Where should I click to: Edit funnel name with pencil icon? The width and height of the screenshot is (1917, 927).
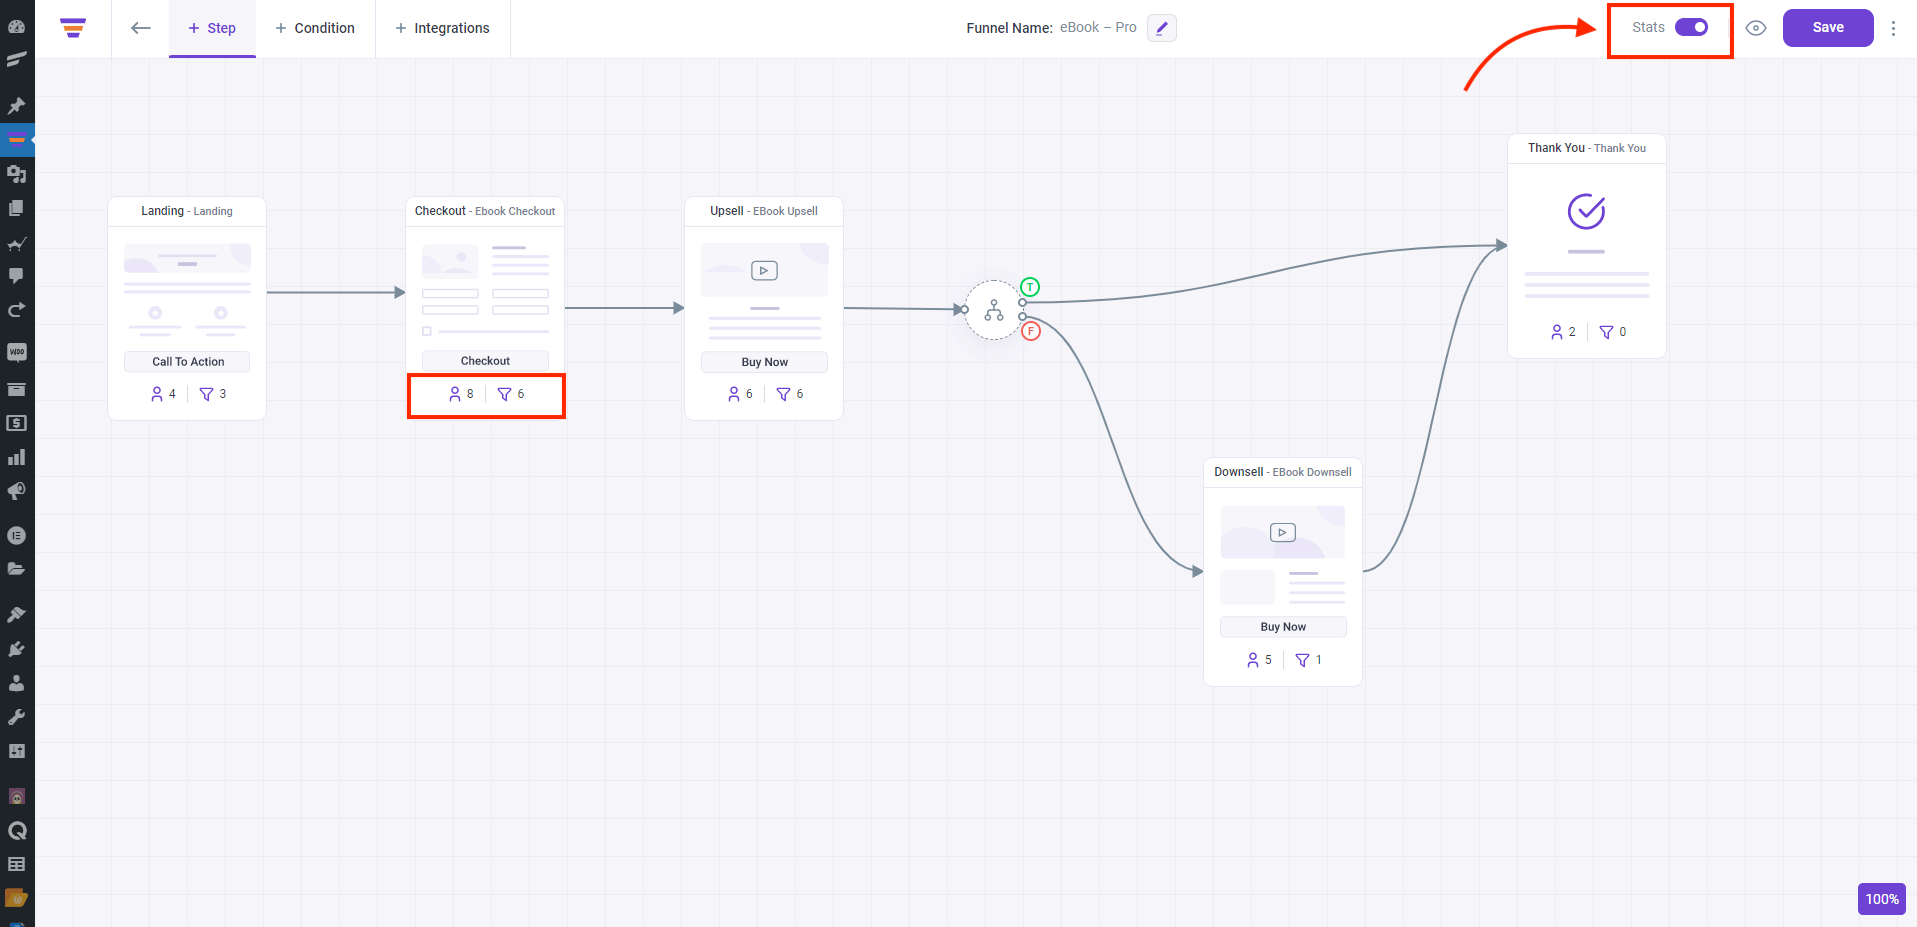1162,28
